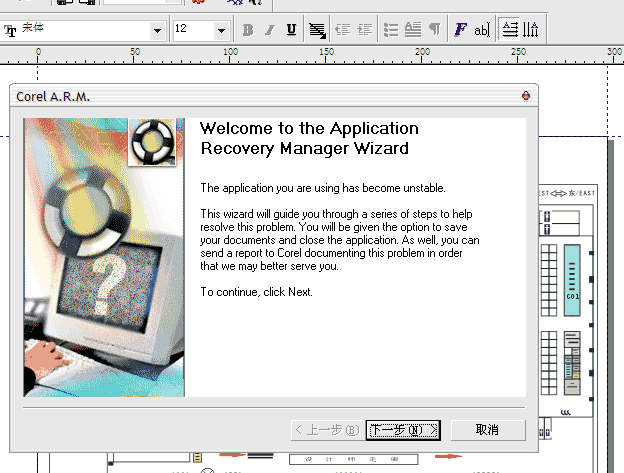Open the font size dropdown arrow
624x473 pixels.
click(222, 30)
